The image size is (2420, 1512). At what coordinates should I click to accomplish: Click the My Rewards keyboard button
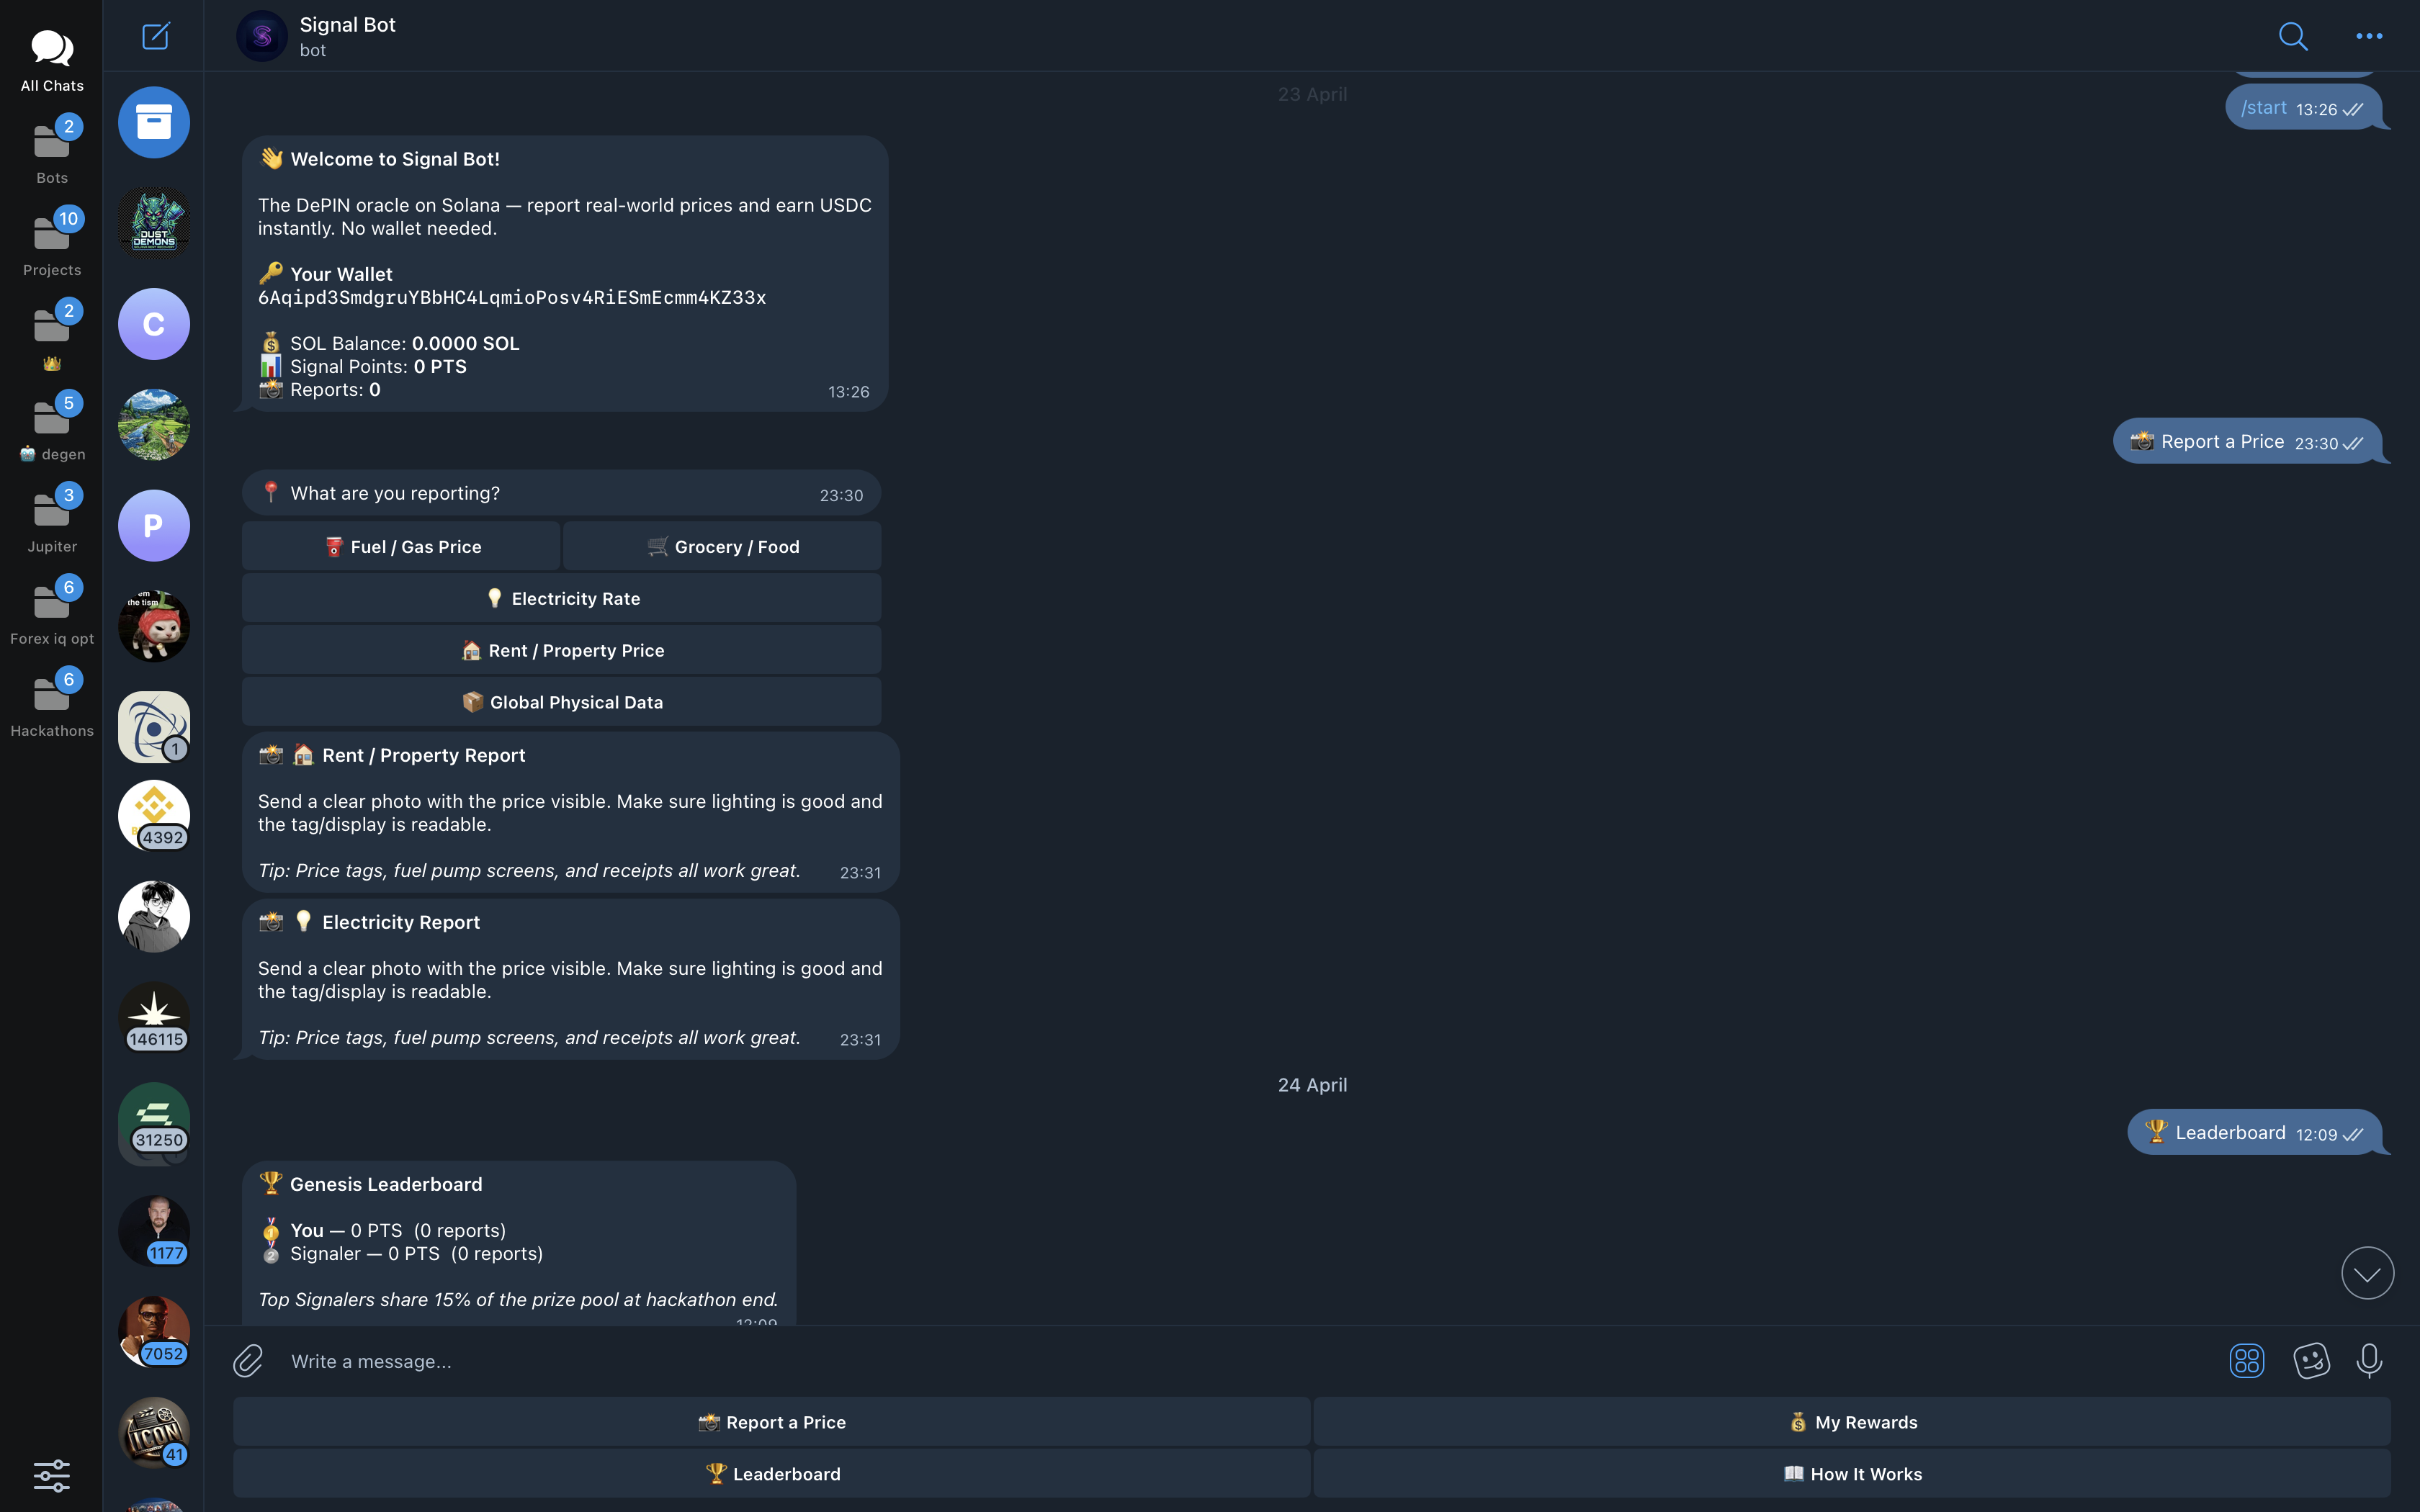pos(1852,1421)
